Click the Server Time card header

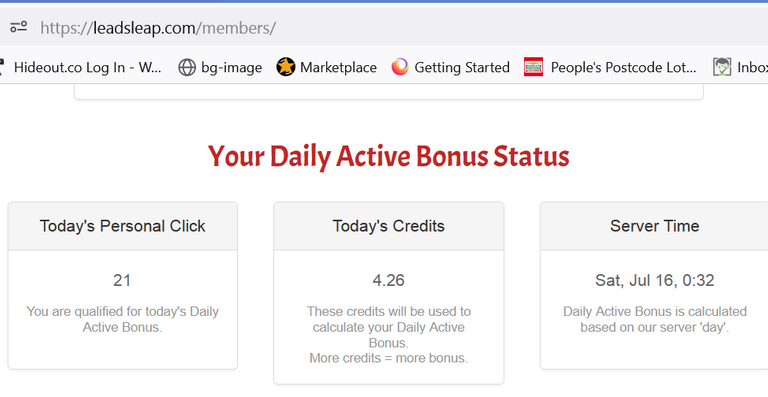pyautogui.click(x=654, y=226)
